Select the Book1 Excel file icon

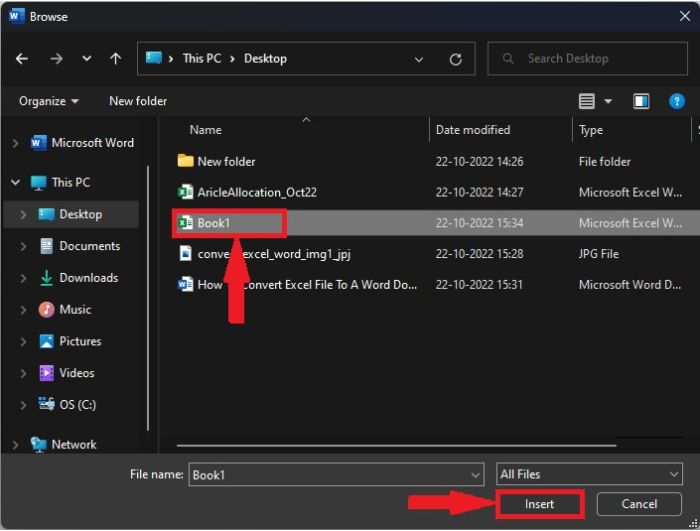tap(185, 222)
